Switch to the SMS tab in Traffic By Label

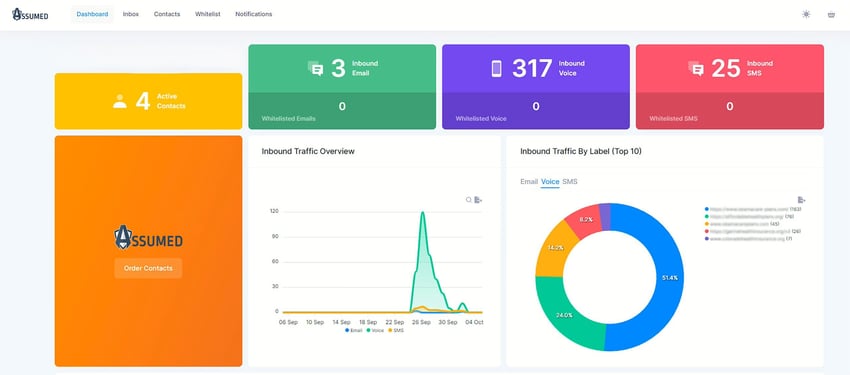(570, 182)
